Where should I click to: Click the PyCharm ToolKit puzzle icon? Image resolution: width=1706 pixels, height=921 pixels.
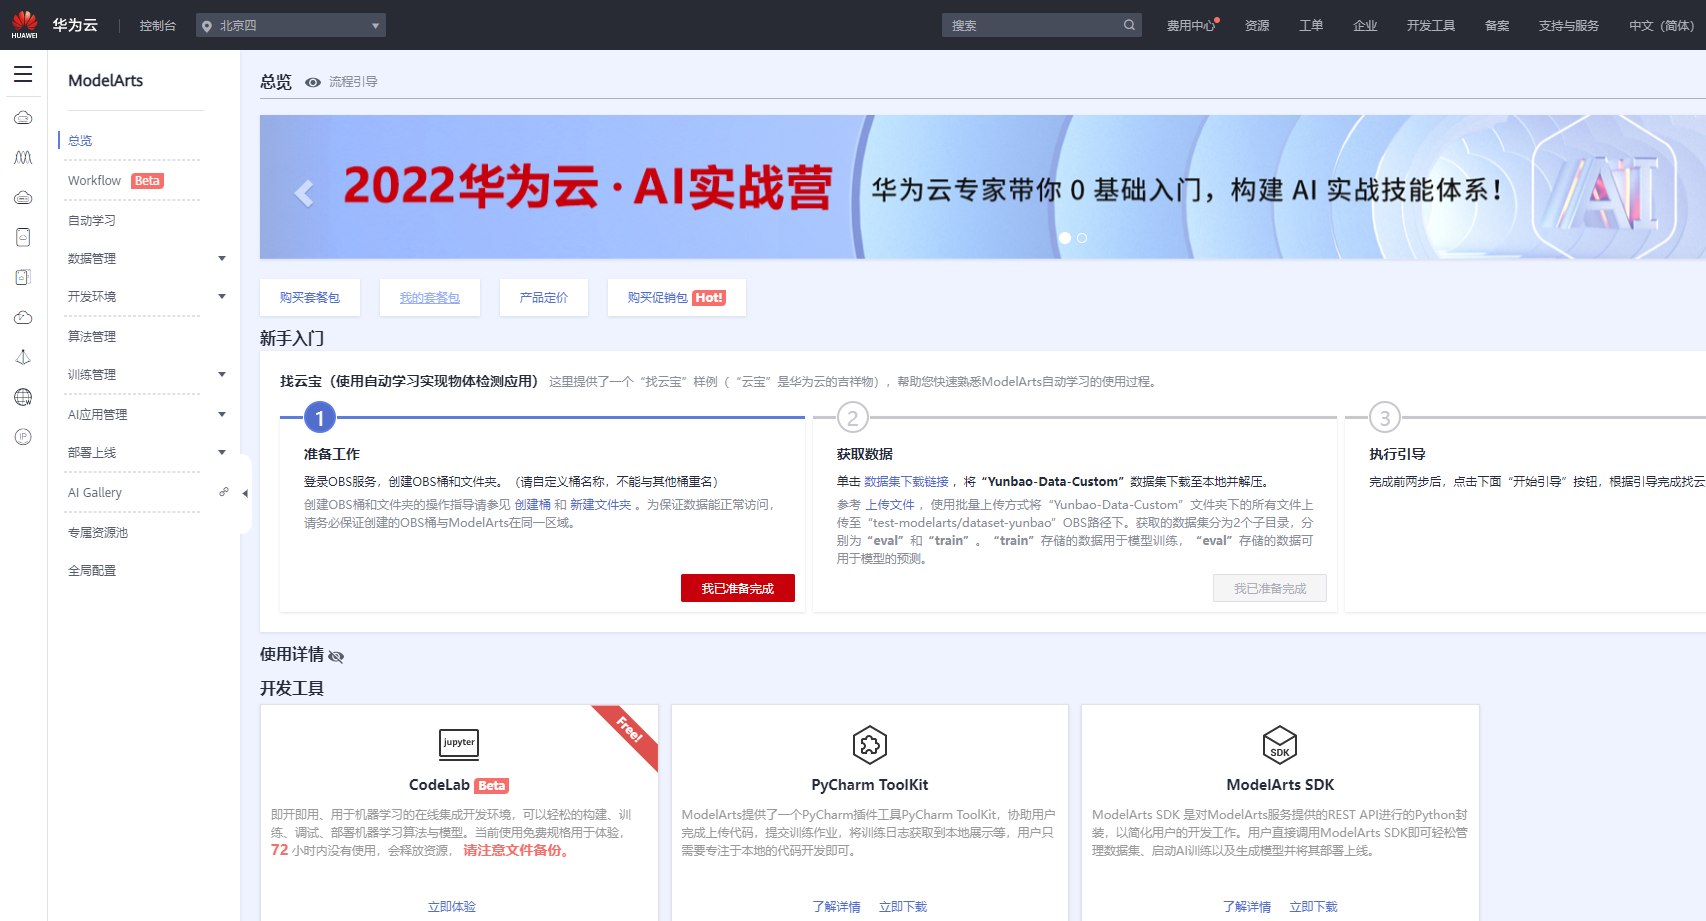pos(870,745)
